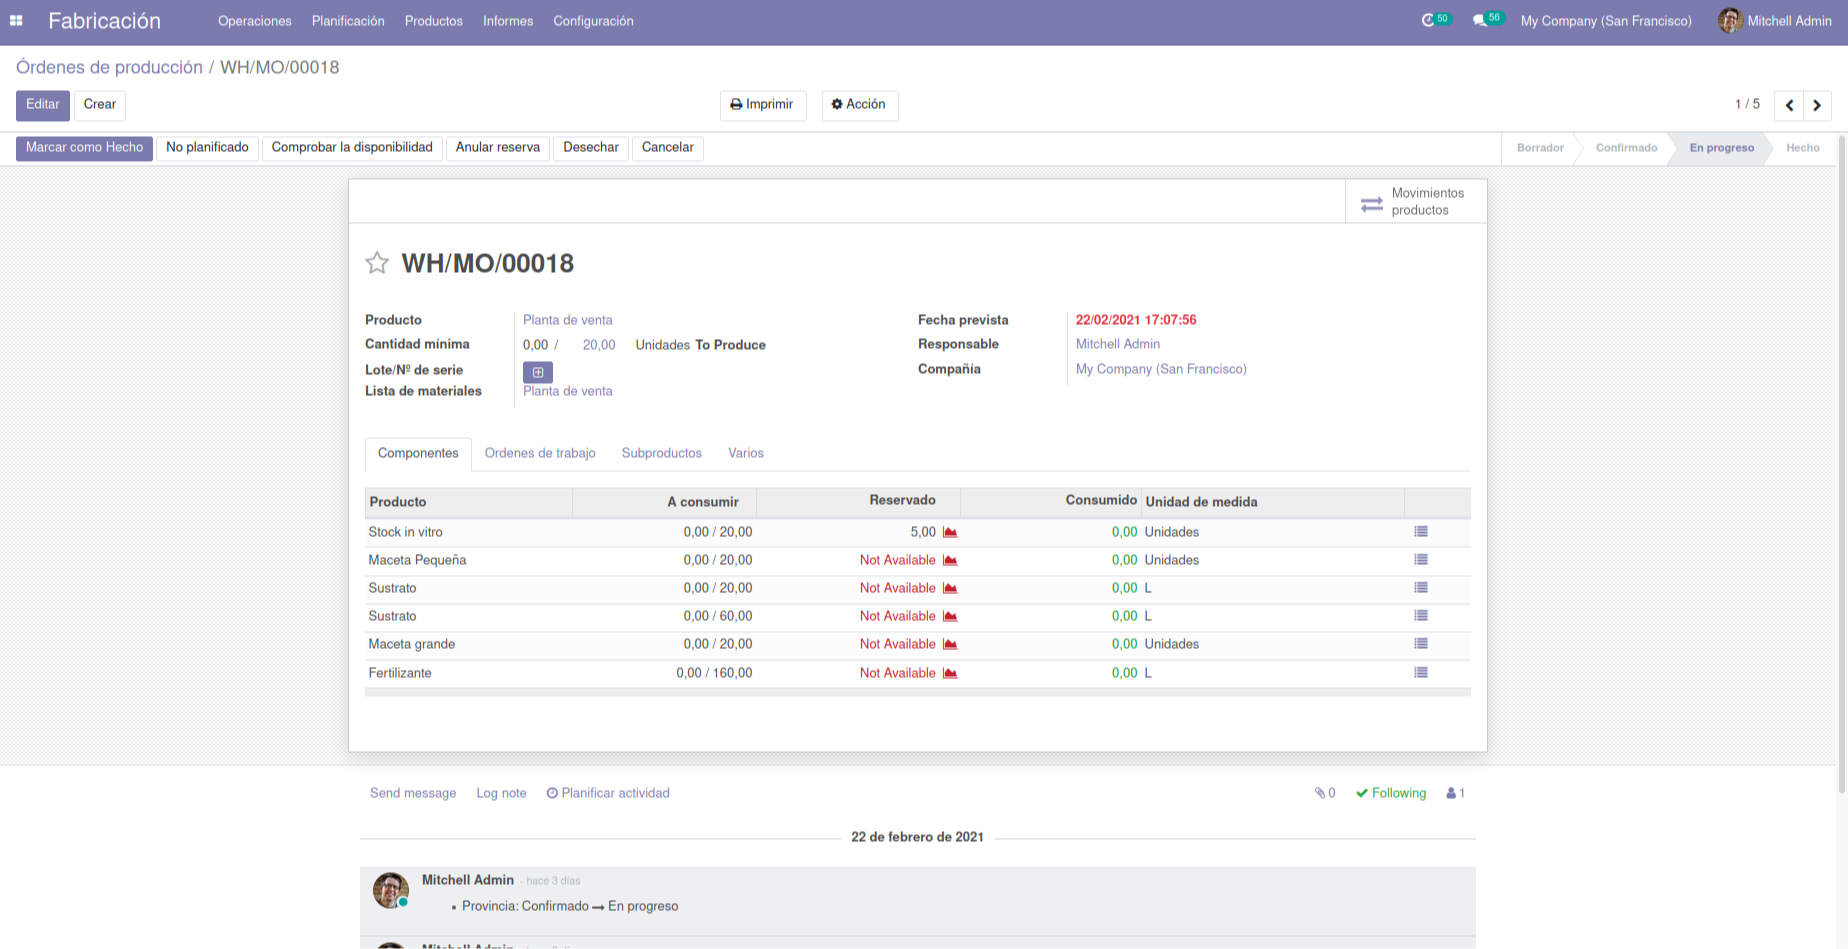Open forecast chart icon for Maceta Pequeña
The height and width of the screenshot is (949, 1848).
pyautogui.click(x=950, y=560)
